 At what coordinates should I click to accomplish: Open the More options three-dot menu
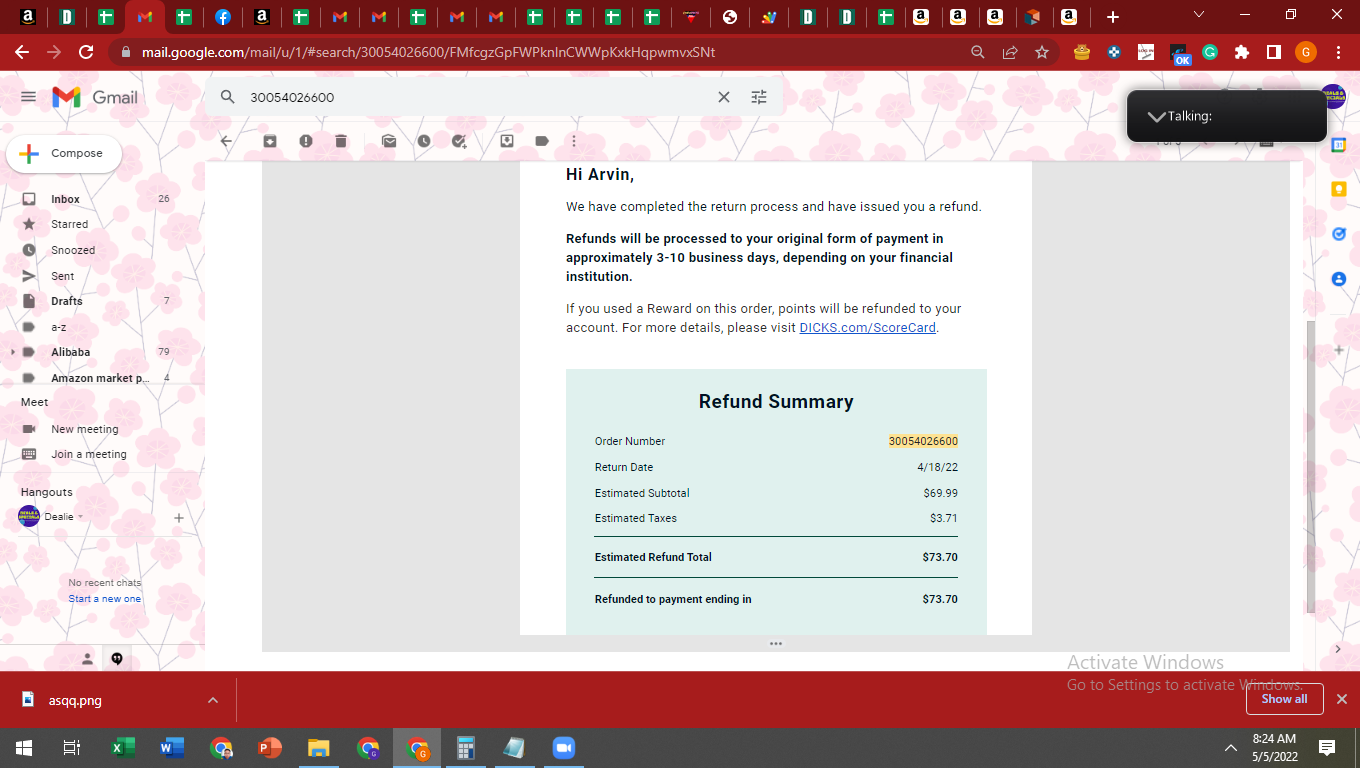574,141
